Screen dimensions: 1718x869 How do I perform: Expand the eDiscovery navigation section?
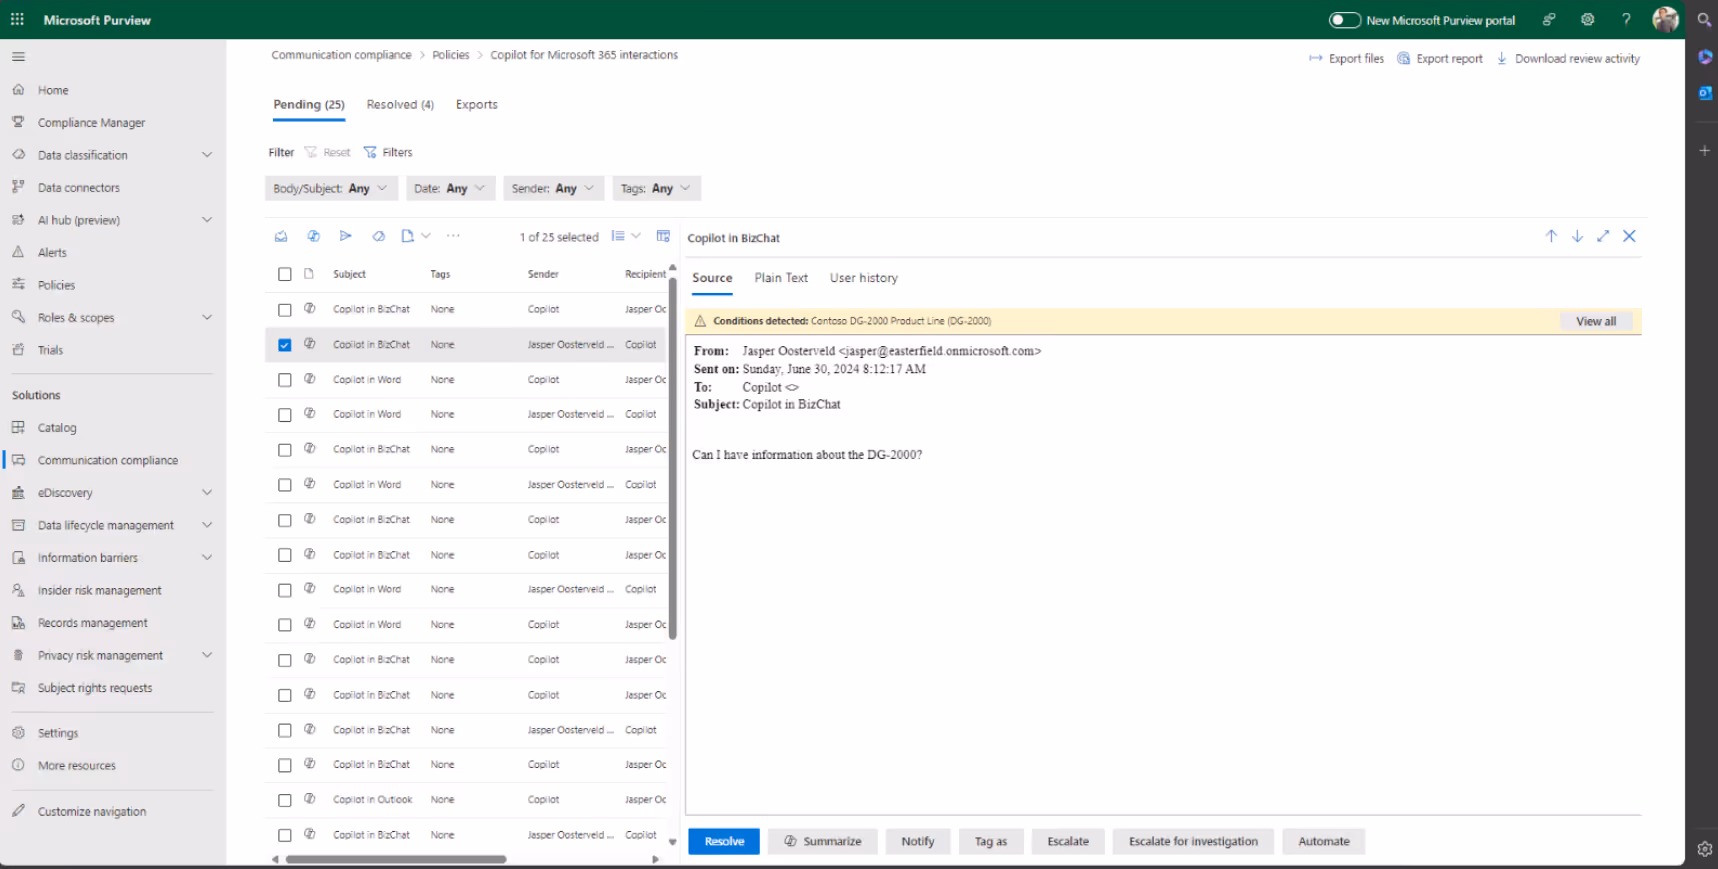pyautogui.click(x=207, y=492)
